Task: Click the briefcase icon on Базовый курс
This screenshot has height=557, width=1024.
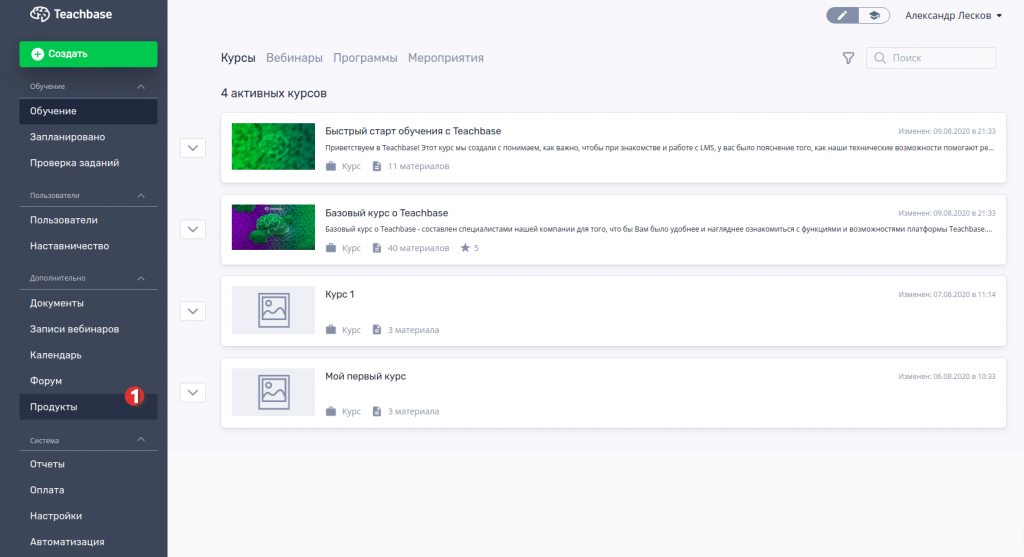Action: coord(331,248)
